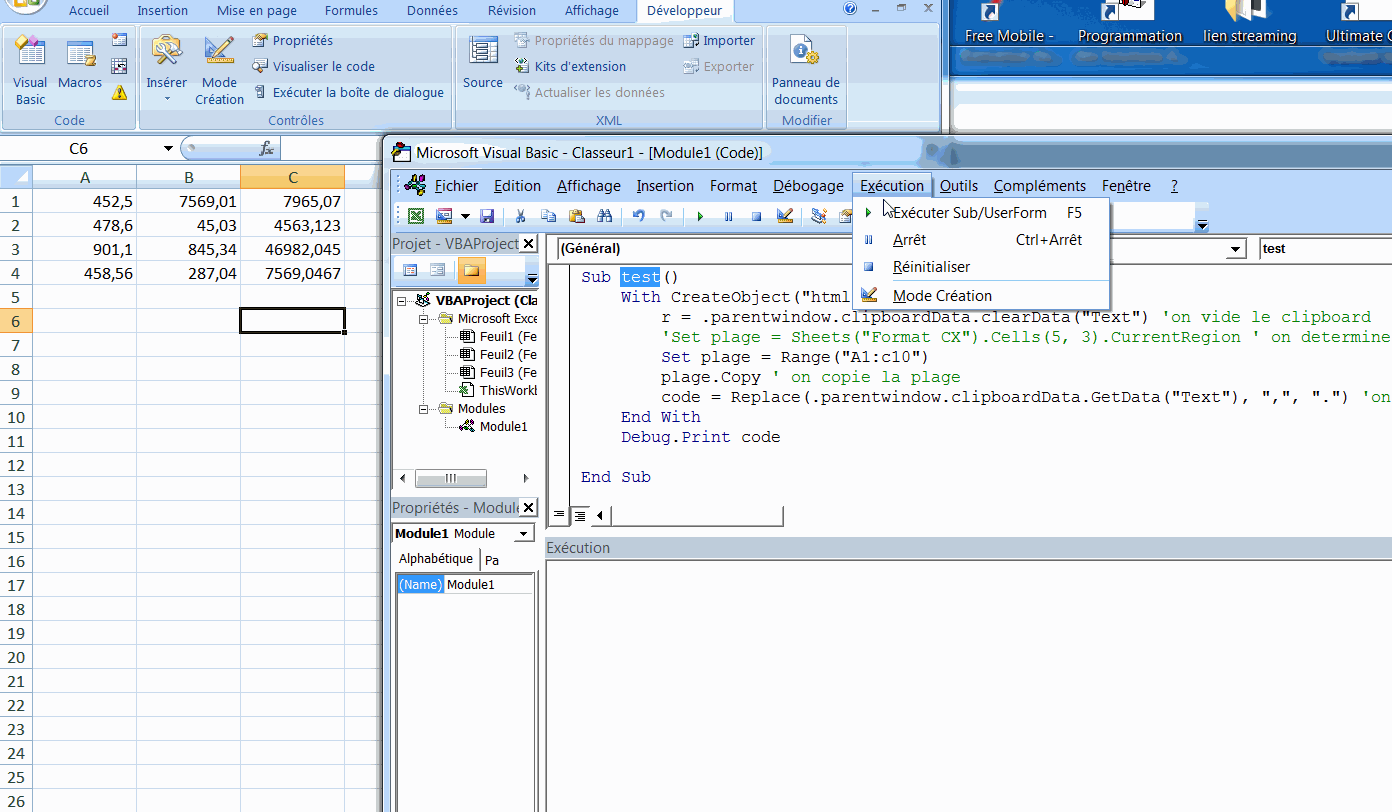Cut selection with scissors icon
This screenshot has height=812, width=1392.
[x=520, y=216]
